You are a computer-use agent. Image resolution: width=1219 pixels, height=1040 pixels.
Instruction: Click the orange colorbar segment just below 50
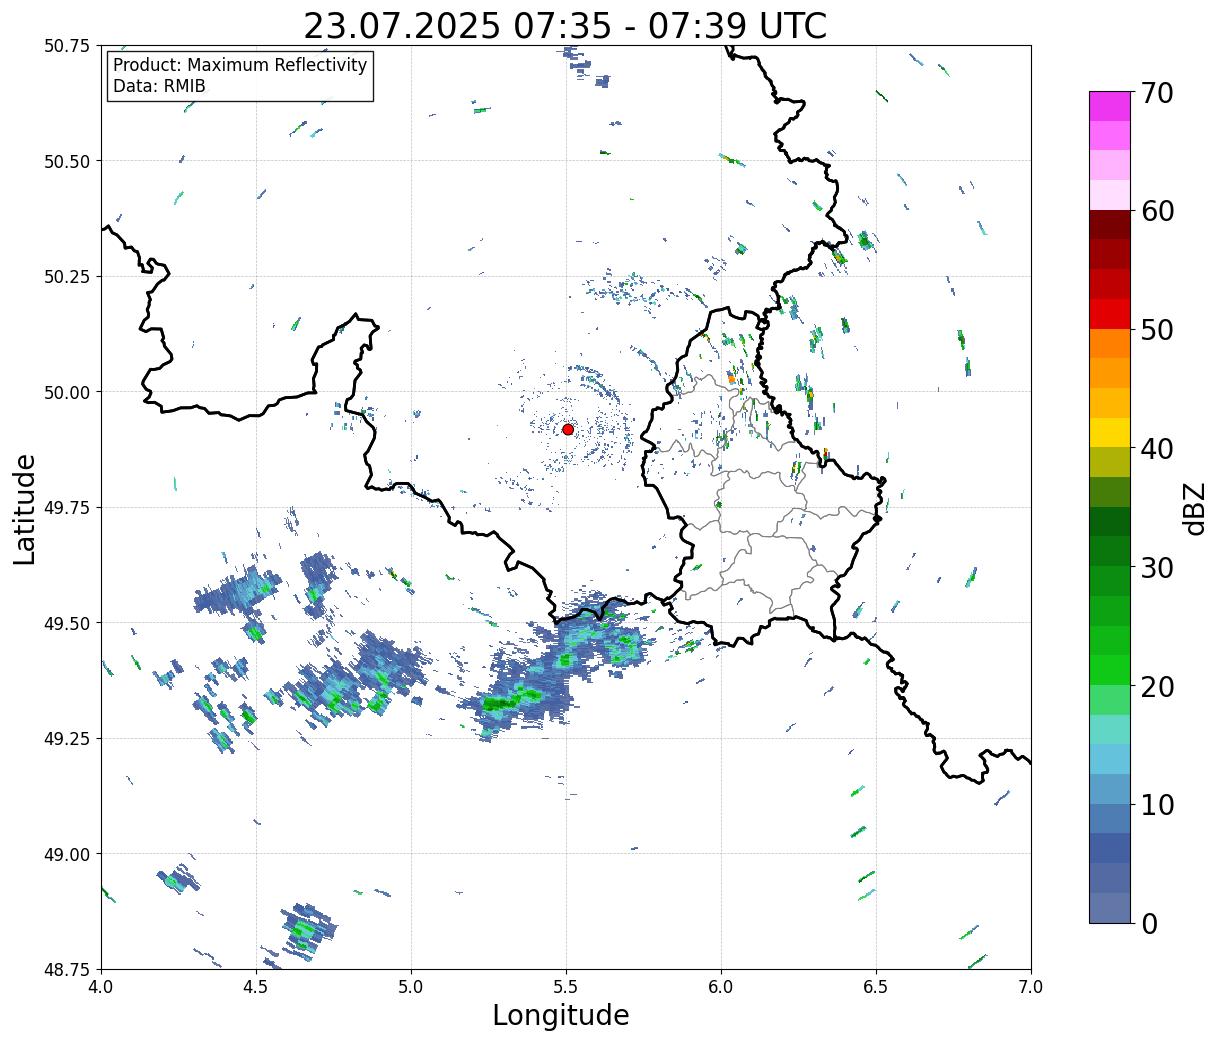(x=1110, y=343)
